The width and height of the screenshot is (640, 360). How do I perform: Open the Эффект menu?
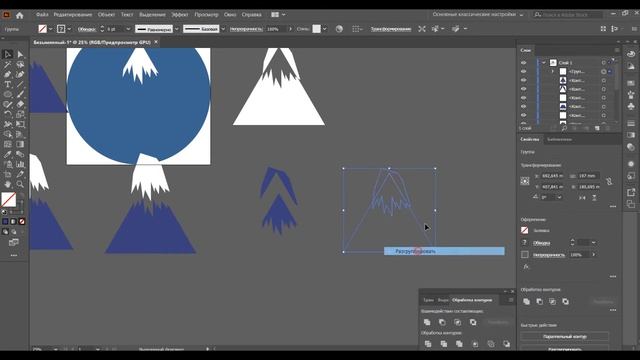pyautogui.click(x=180, y=14)
